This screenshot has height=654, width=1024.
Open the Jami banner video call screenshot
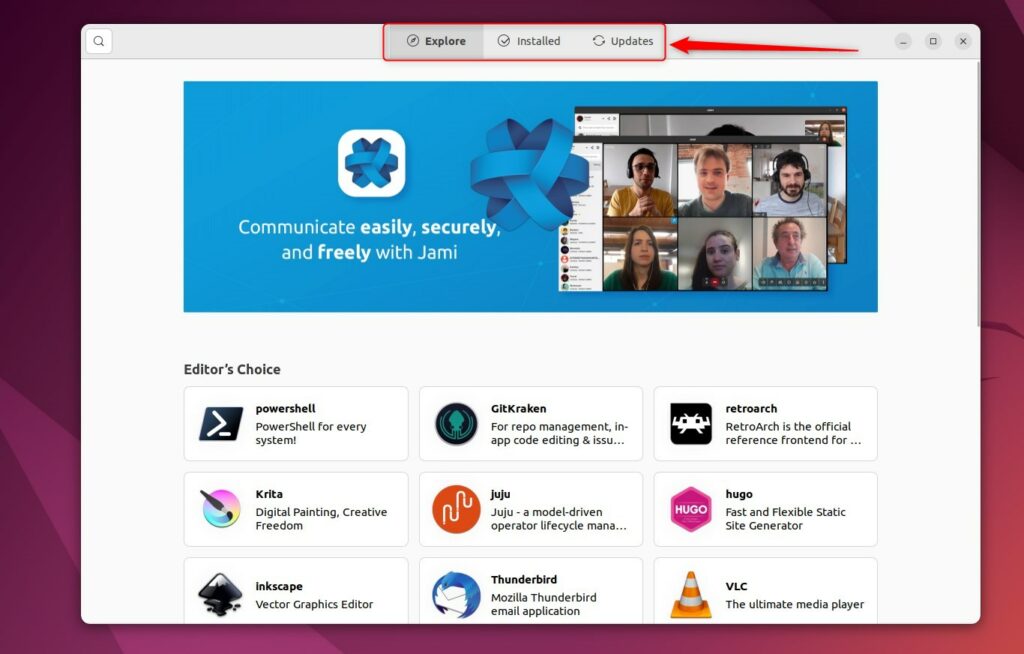pos(703,199)
